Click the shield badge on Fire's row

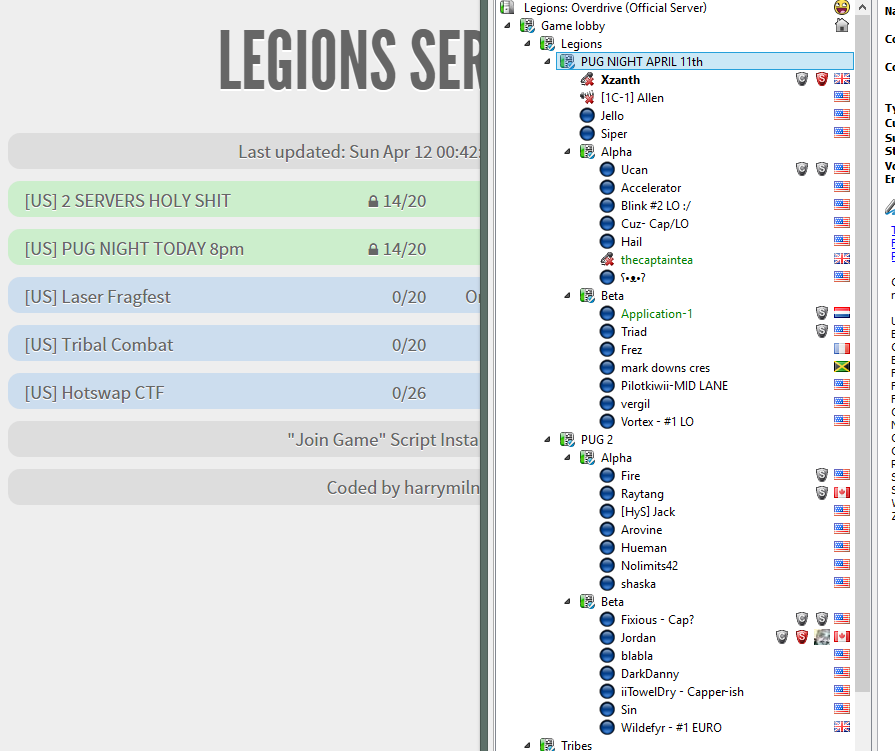tap(822, 475)
